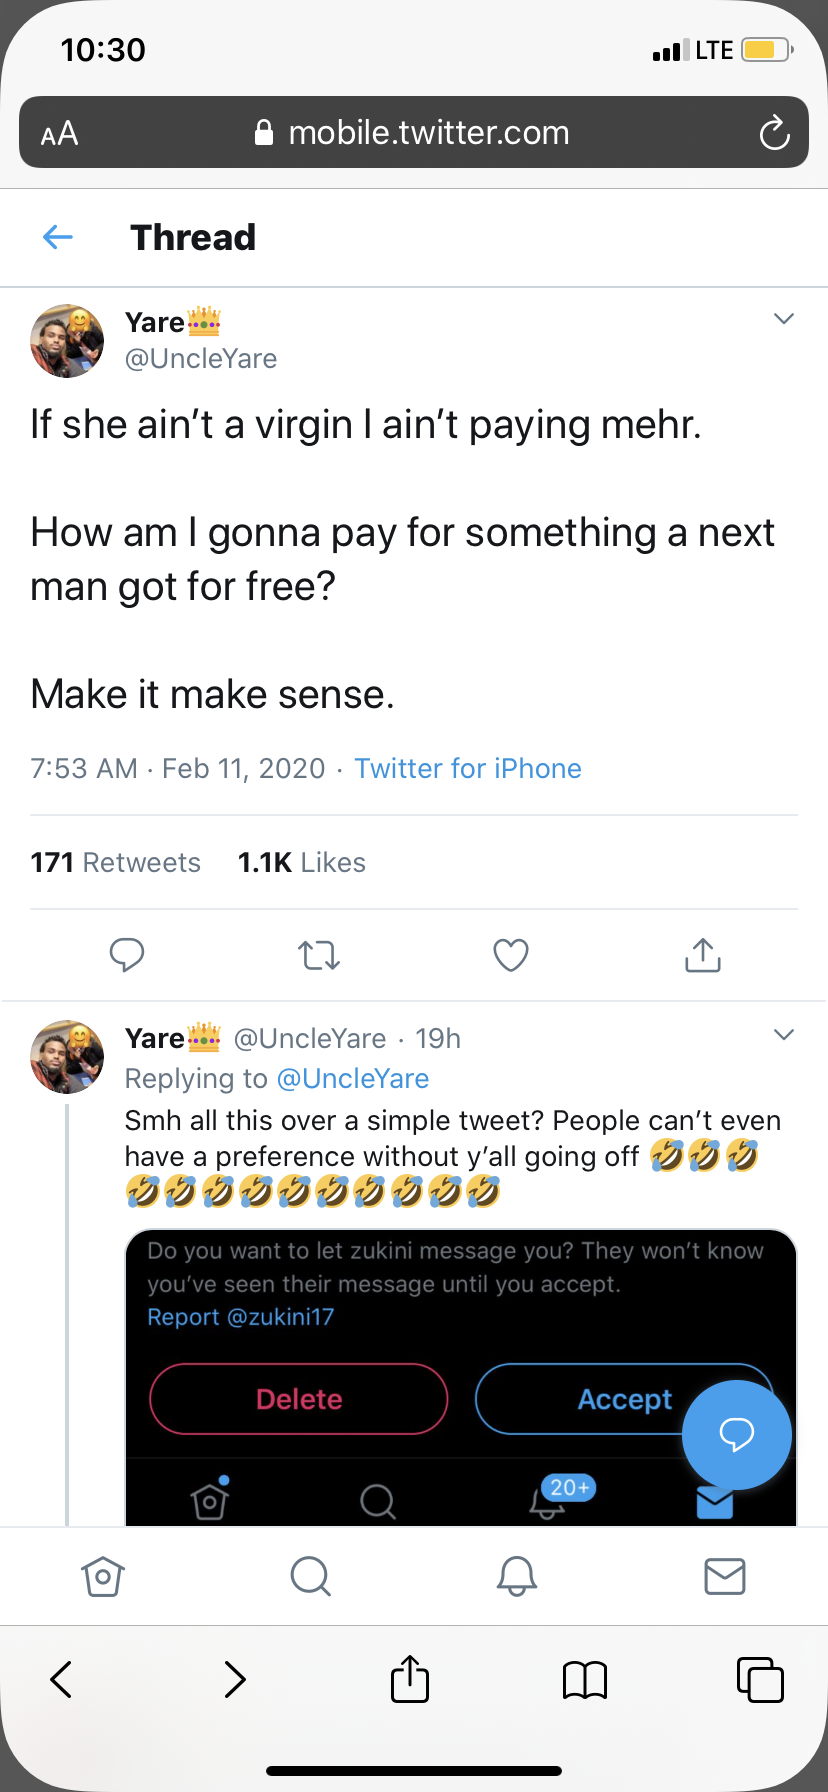Open the Search tab in the bottom navigation
This screenshot has width=828, height=1792.
click(x=310, y=1576)
